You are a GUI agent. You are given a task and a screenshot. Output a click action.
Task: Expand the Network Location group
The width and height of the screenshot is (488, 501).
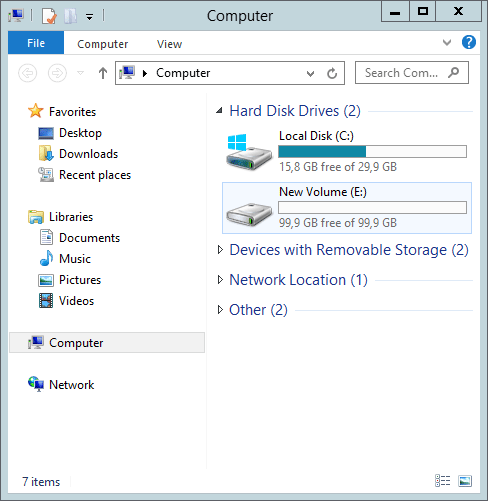pyautogui.click(x=220, y=280)
